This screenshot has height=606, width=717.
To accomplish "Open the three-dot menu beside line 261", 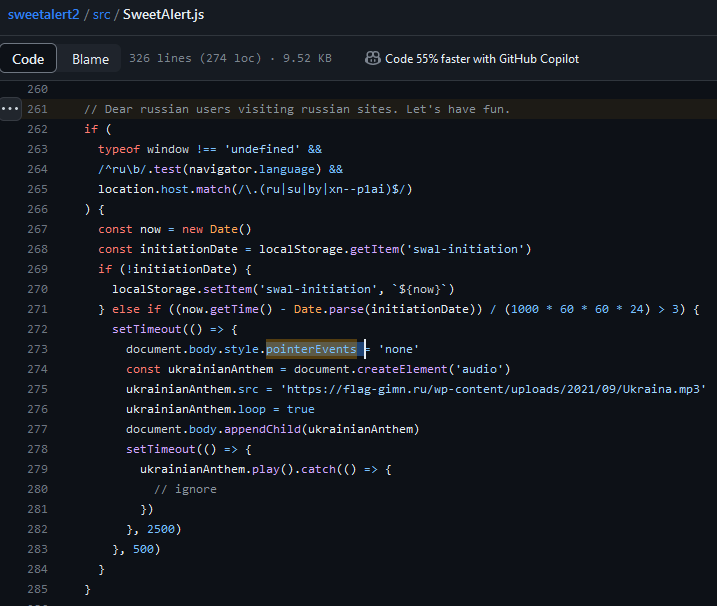I will pyautogui.click(x=10, y=109).
